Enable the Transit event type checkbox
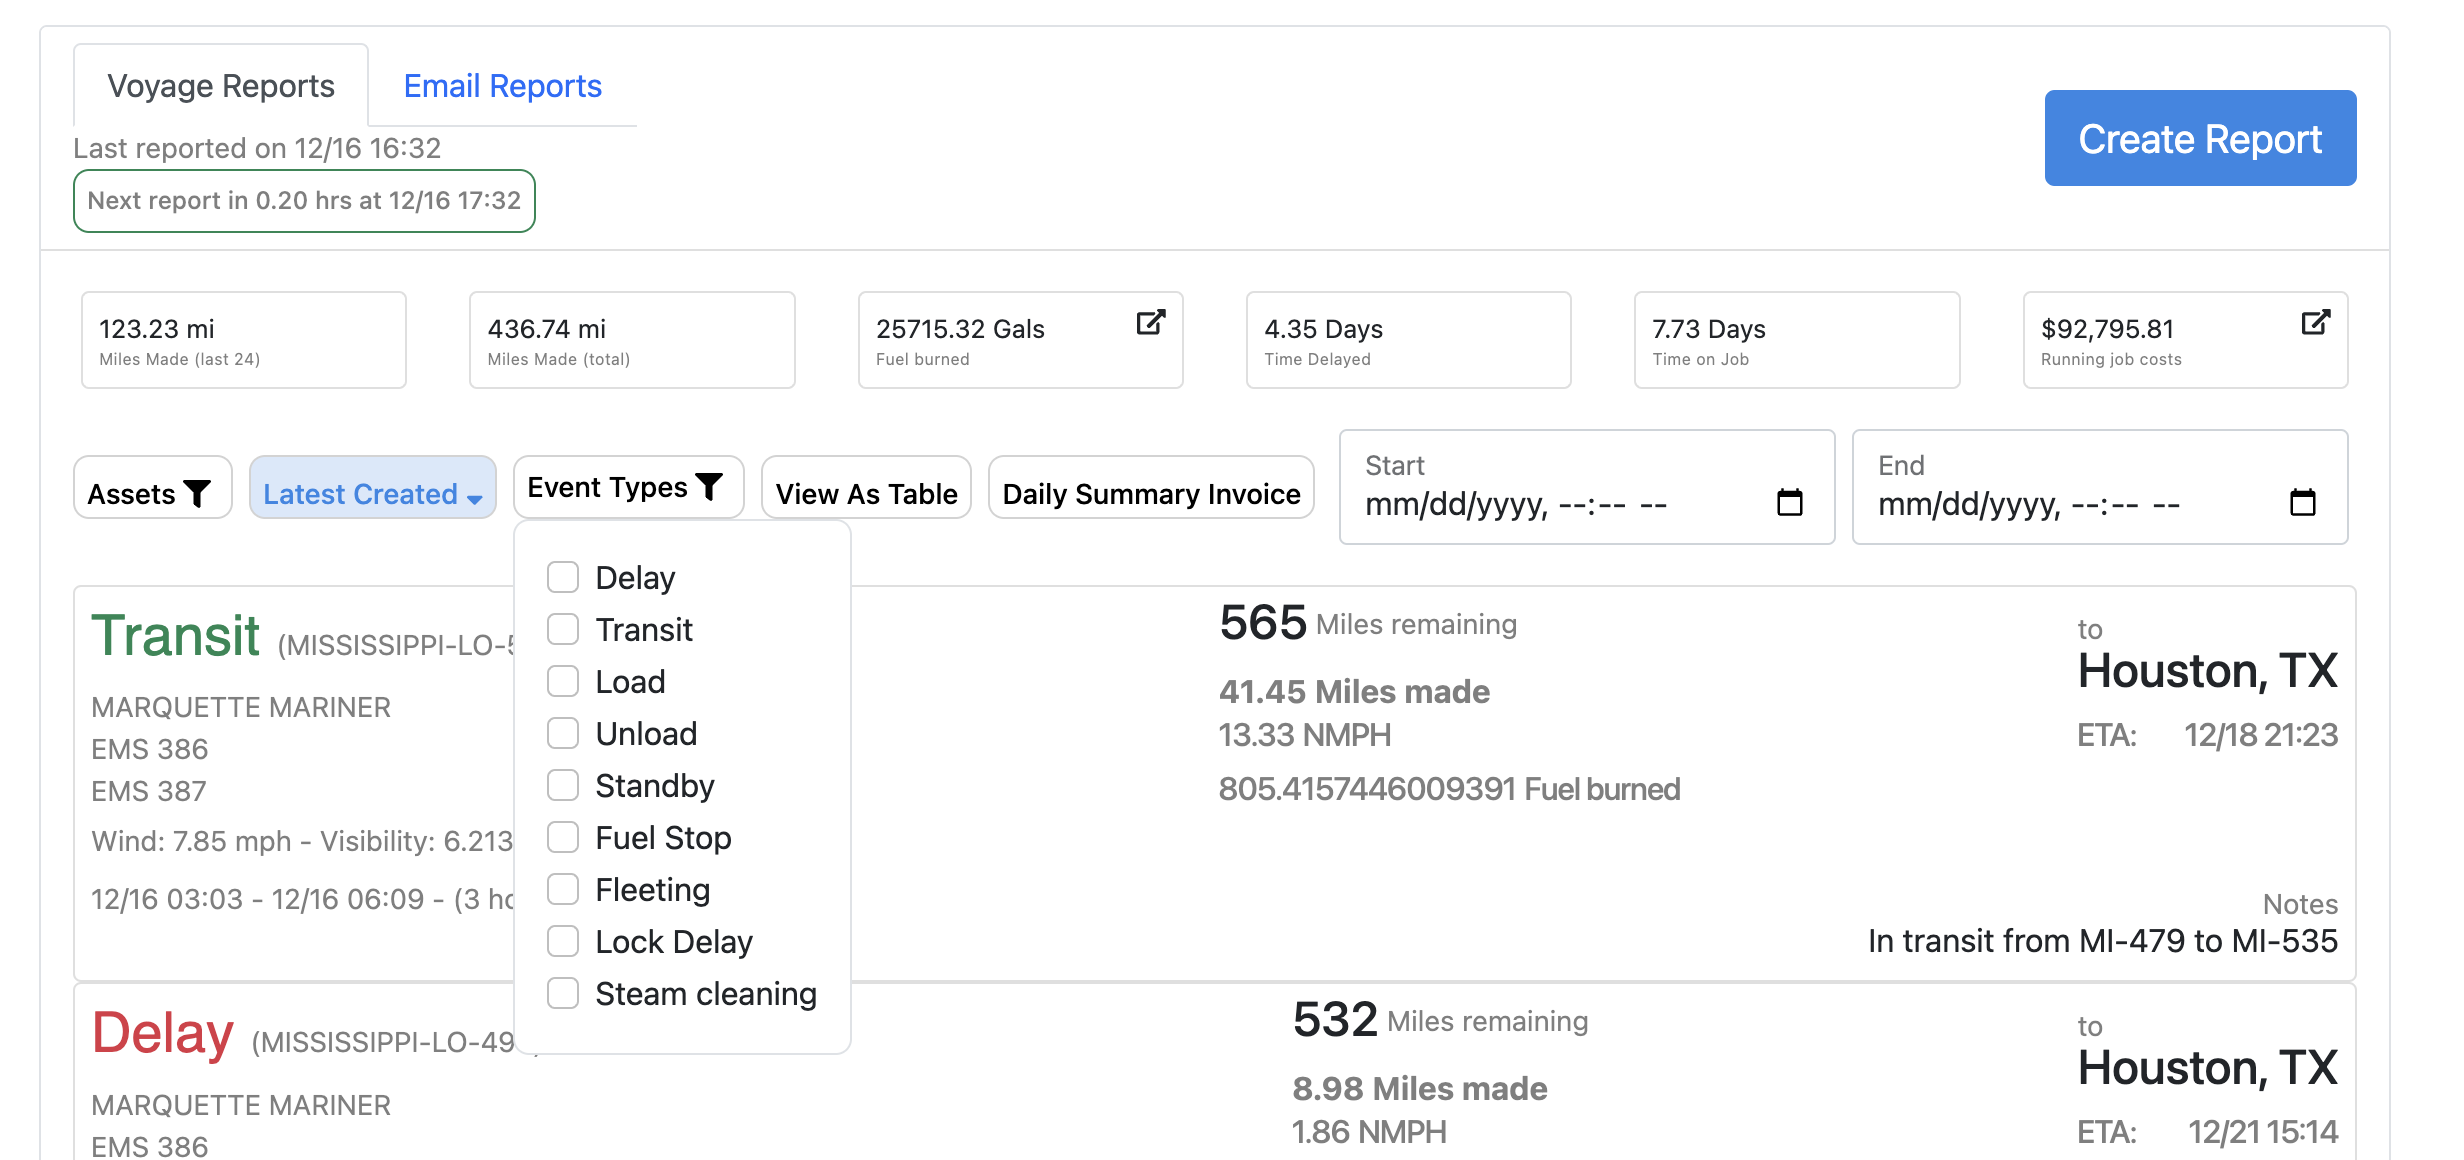The height and width of the screenshot is (1160, 2464). 563,629
